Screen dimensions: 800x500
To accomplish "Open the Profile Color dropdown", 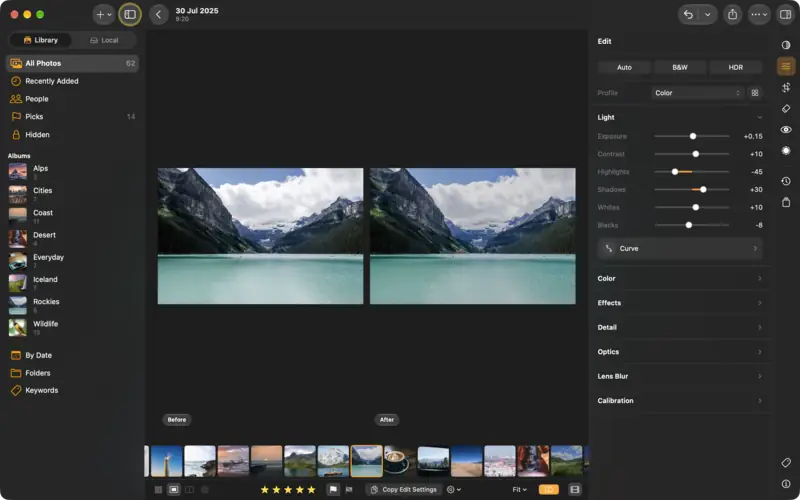I will 697,93.
